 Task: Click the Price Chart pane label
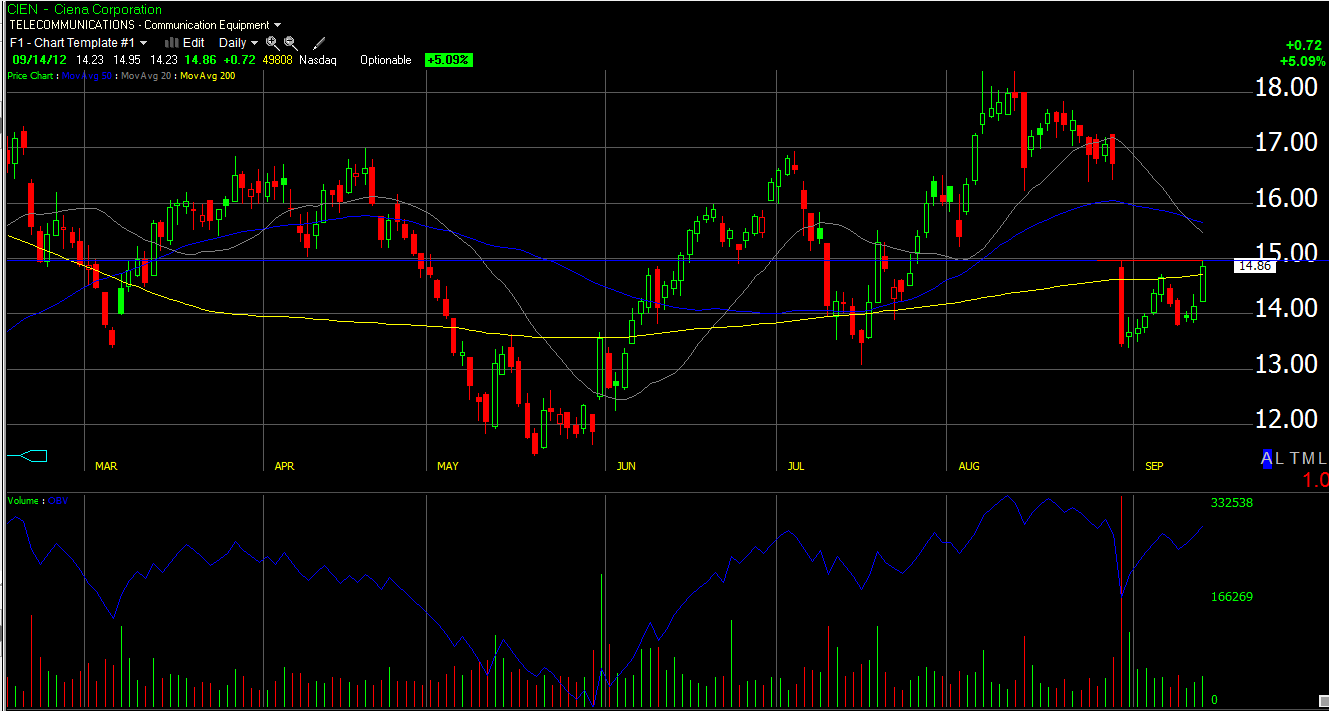[x=29, y=76]
